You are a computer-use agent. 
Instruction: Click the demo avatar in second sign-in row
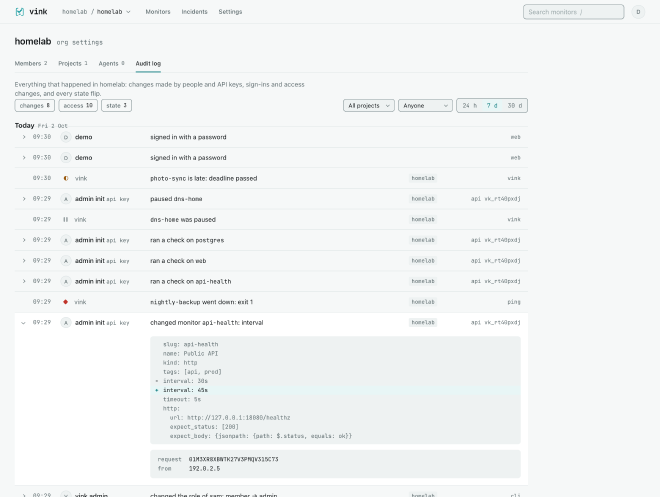66,158
